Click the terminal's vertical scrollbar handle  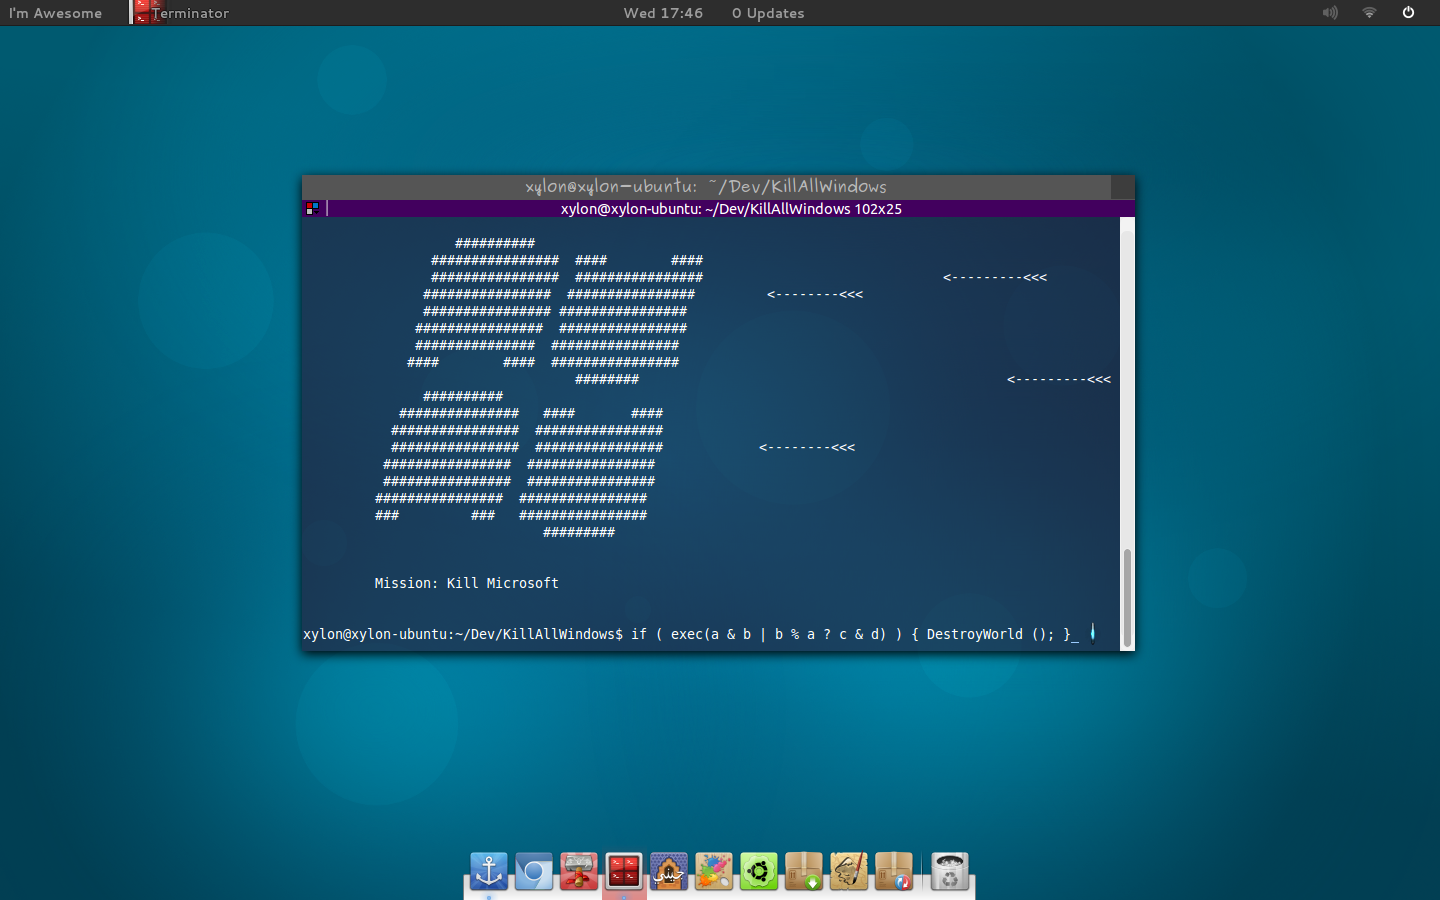click(x=1127, y=597)
